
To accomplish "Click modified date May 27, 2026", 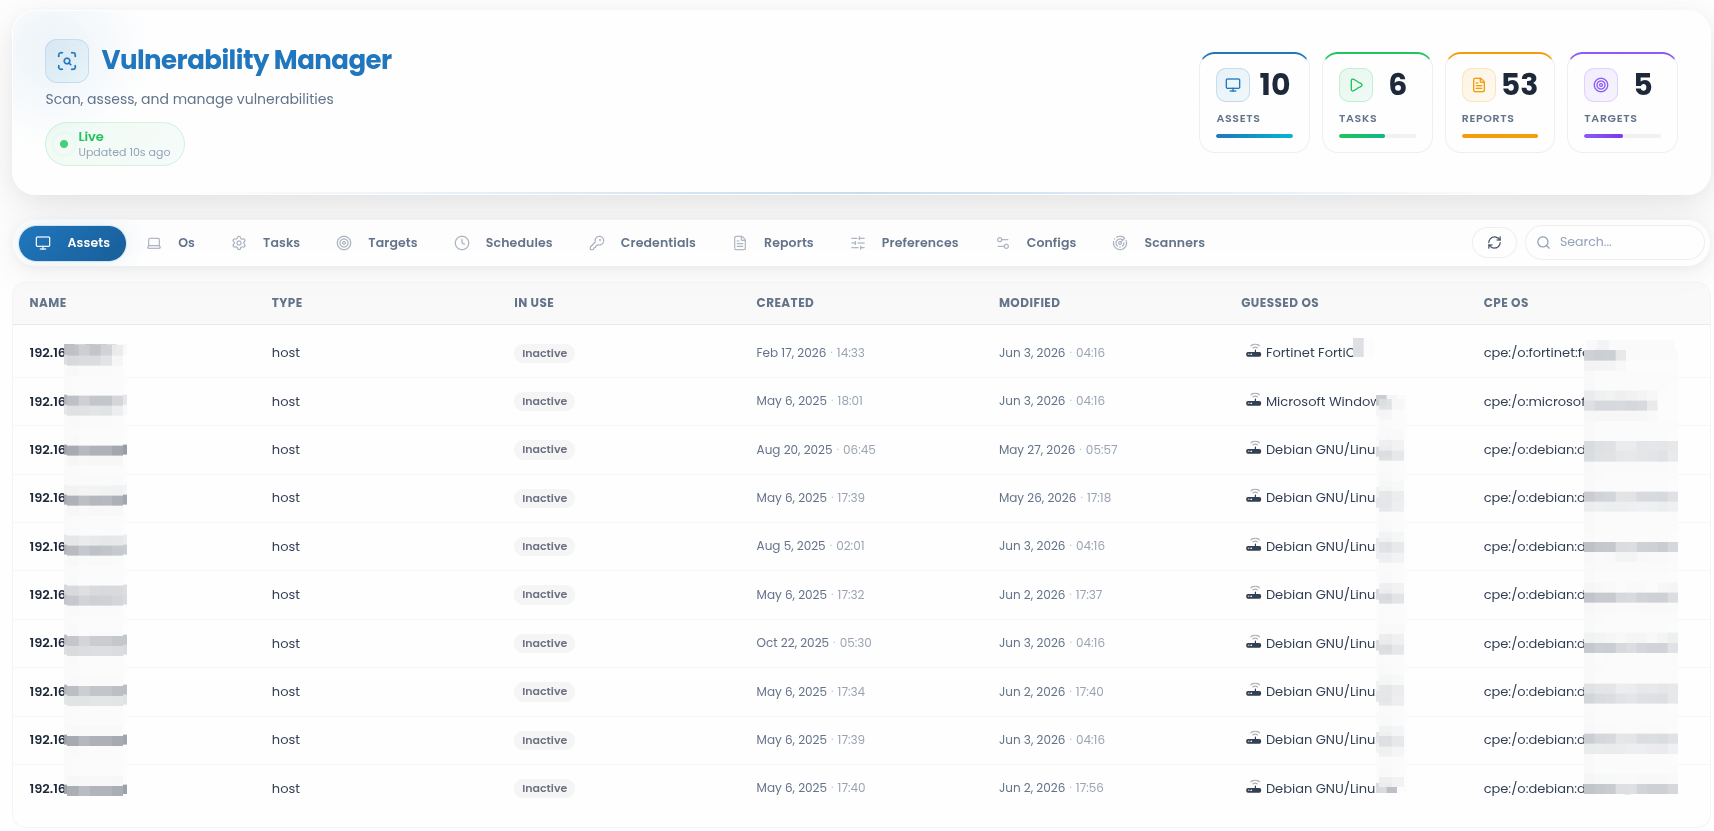I will pos(1037,450).
